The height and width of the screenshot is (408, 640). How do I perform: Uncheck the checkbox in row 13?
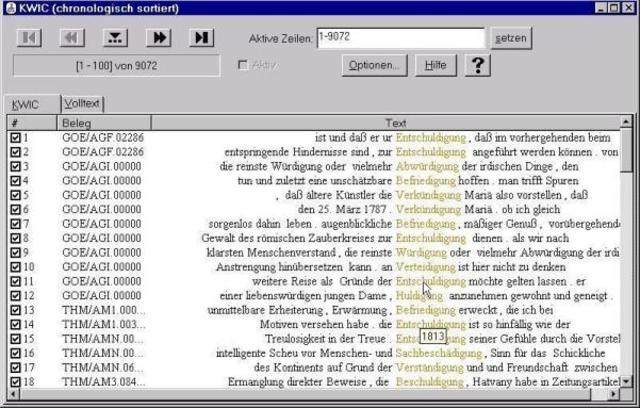pyautogui.click(x=15, y=310)
